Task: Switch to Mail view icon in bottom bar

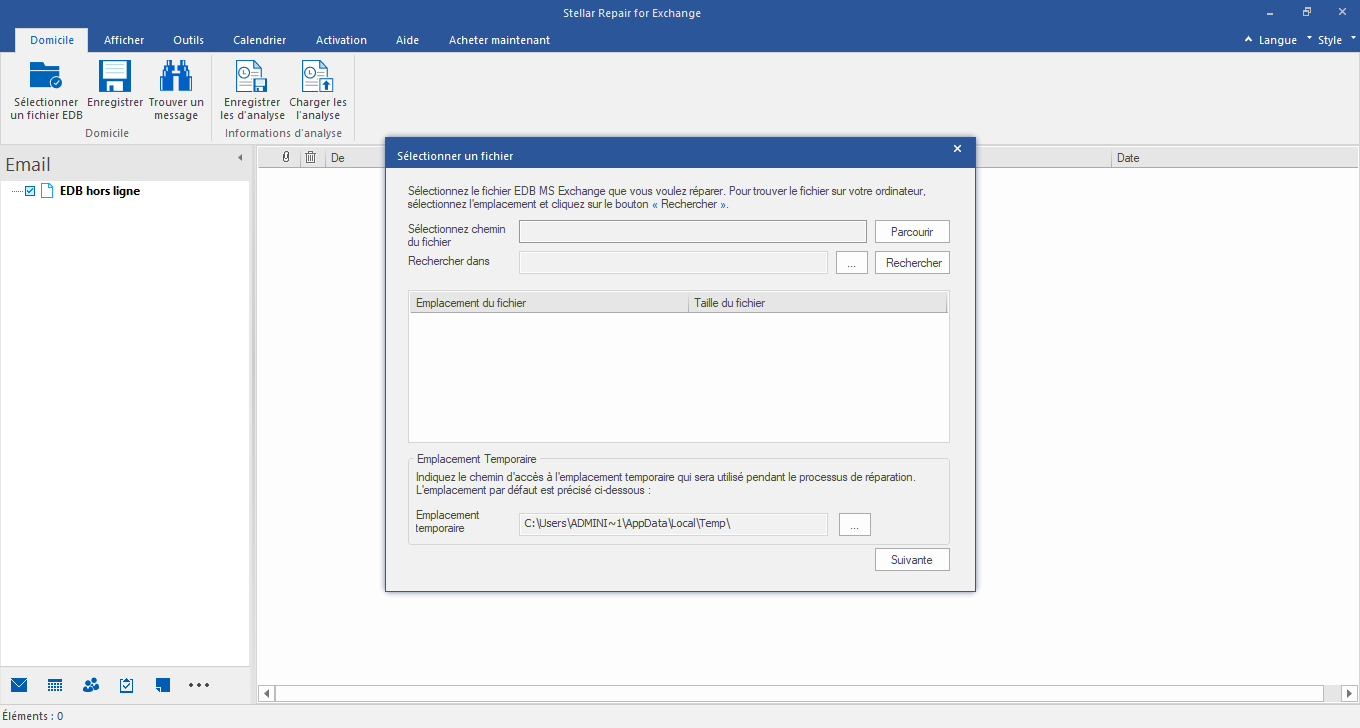Action: pyautogui.click(x=19, y=685)
